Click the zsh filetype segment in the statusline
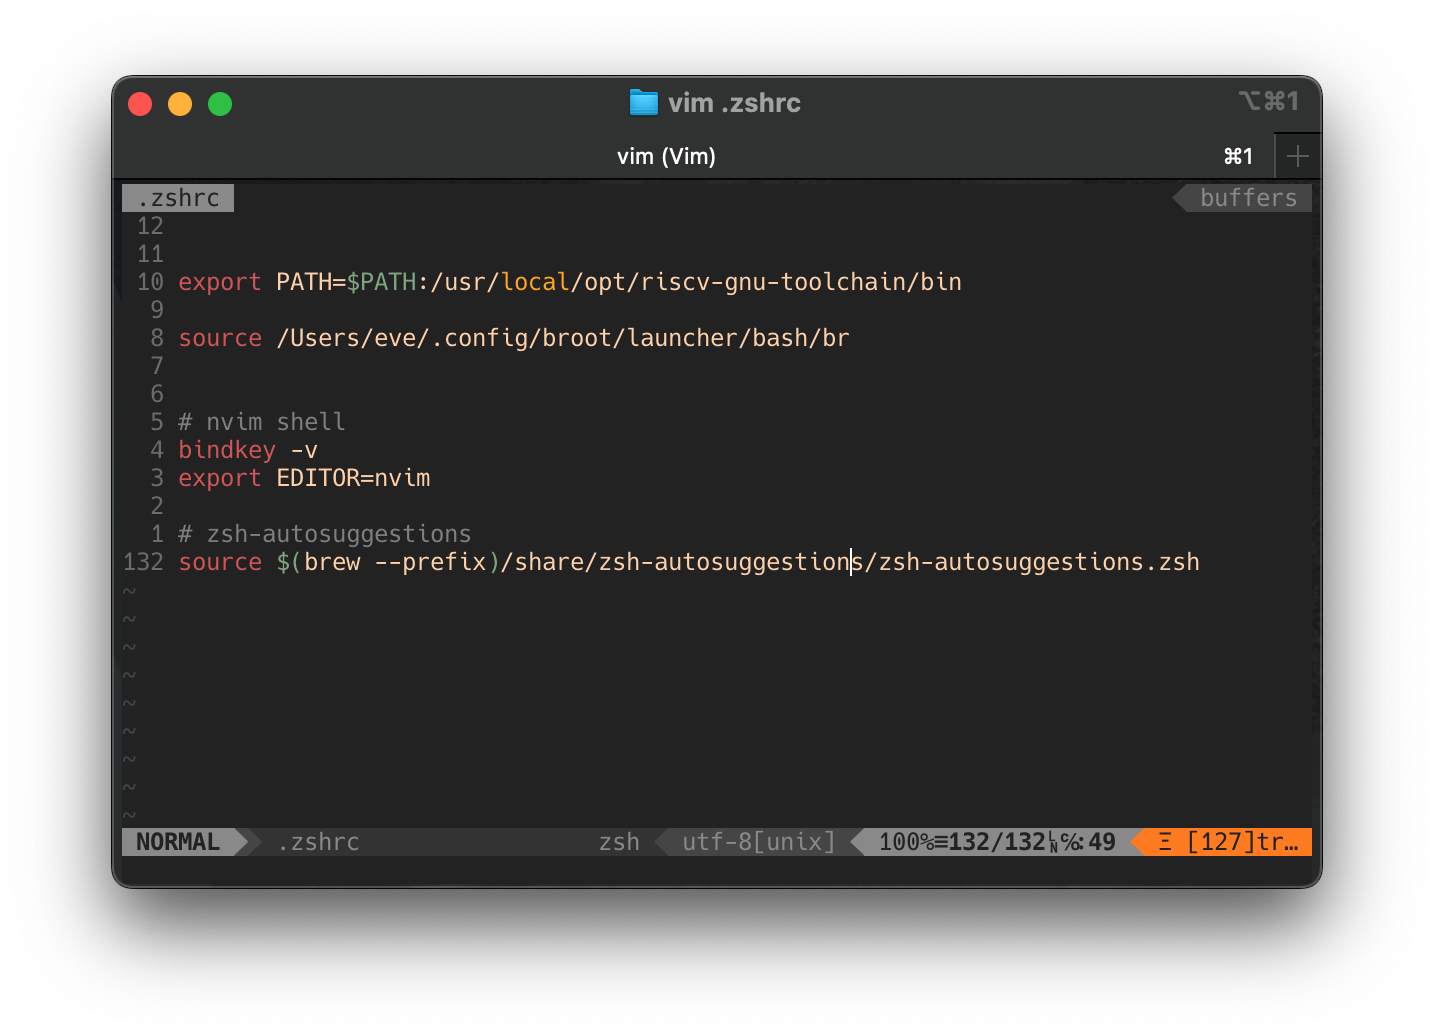This screenshot has width=1434, height=1036. click(x=618, y=841)
